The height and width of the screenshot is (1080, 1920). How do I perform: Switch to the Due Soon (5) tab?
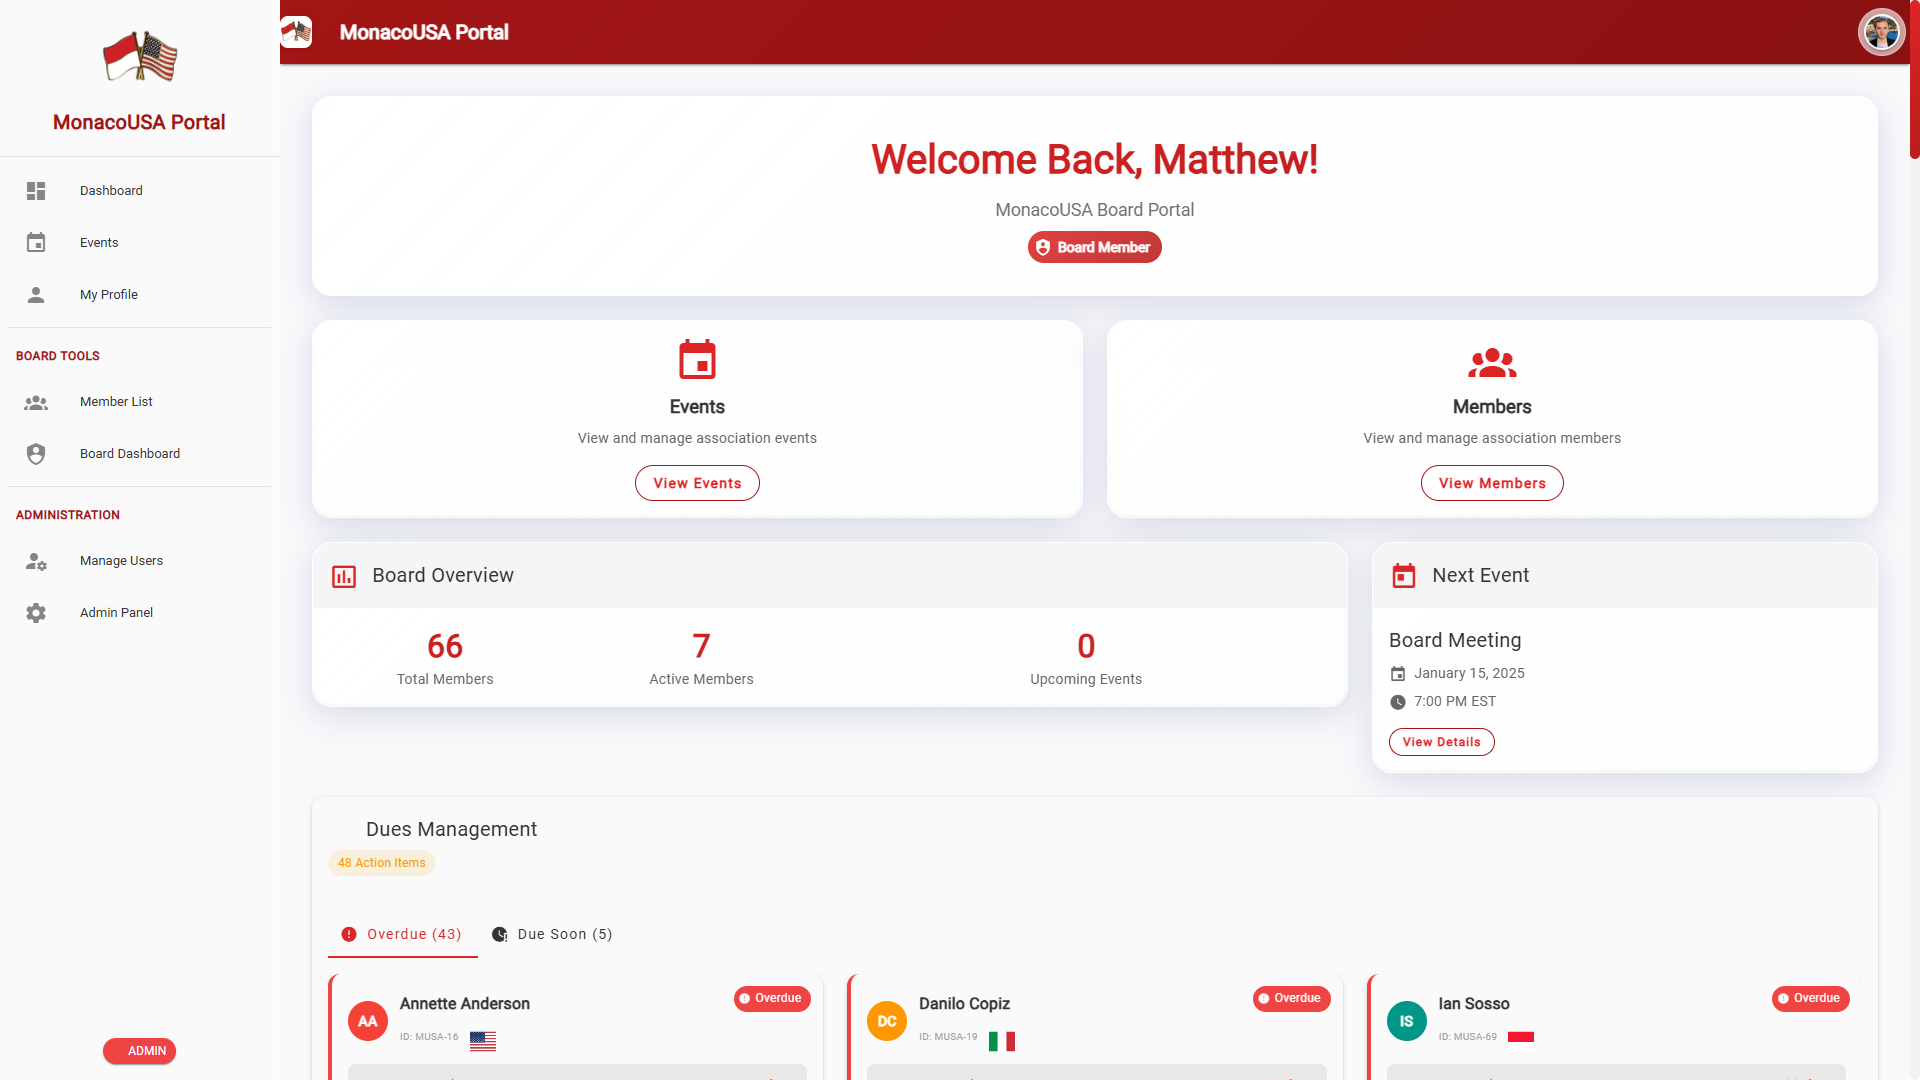click(x=552, y=934)
